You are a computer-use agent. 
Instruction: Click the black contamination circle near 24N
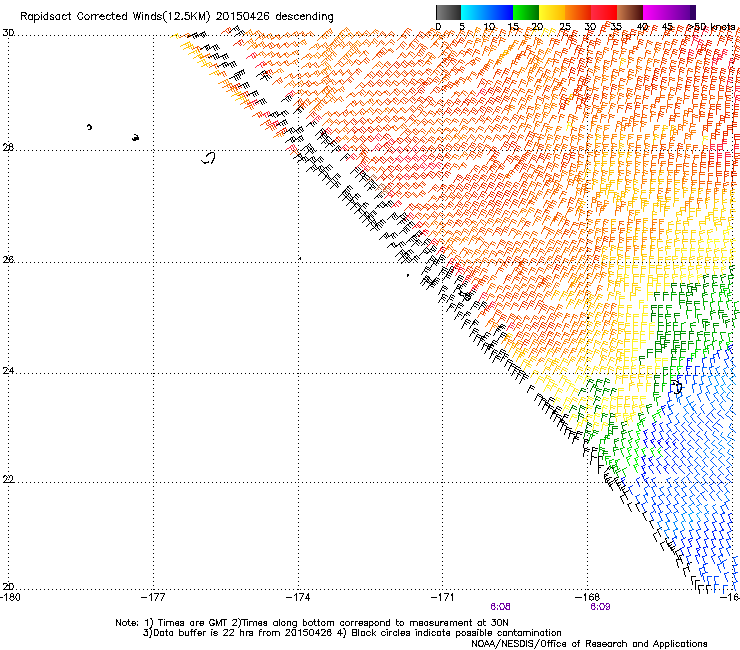click(677, 388)
